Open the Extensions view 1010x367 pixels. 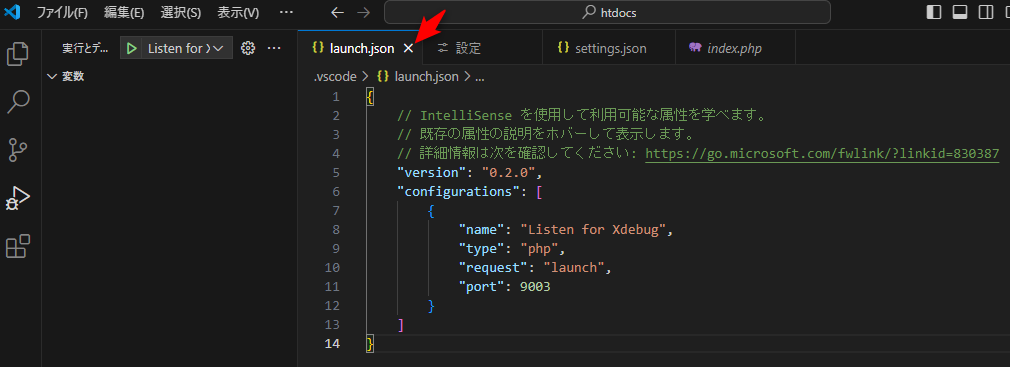[x=18, y=247]
